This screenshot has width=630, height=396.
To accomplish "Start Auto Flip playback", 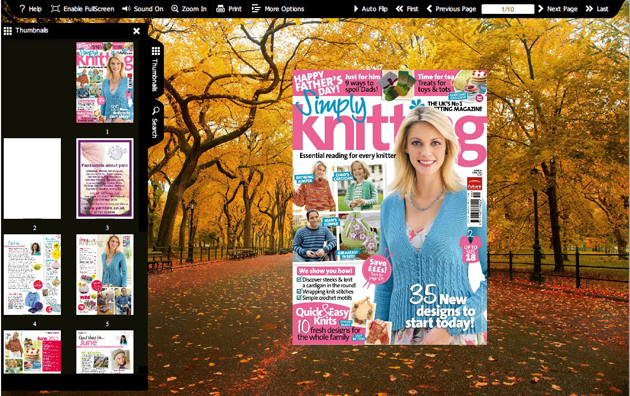I will coord(370,9).
